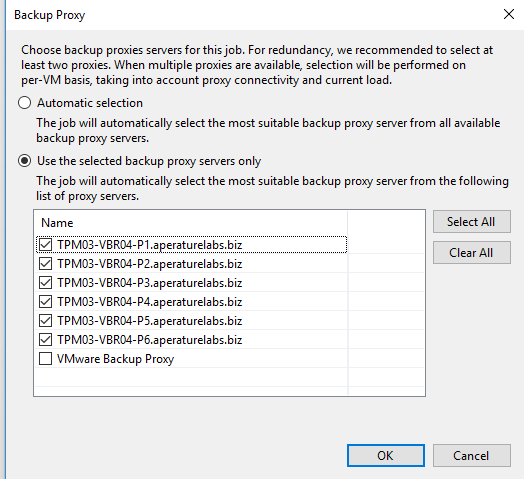Close the Backup Proxy dialog
Screen dimensions: 524x479
click(x=509, y=14)
